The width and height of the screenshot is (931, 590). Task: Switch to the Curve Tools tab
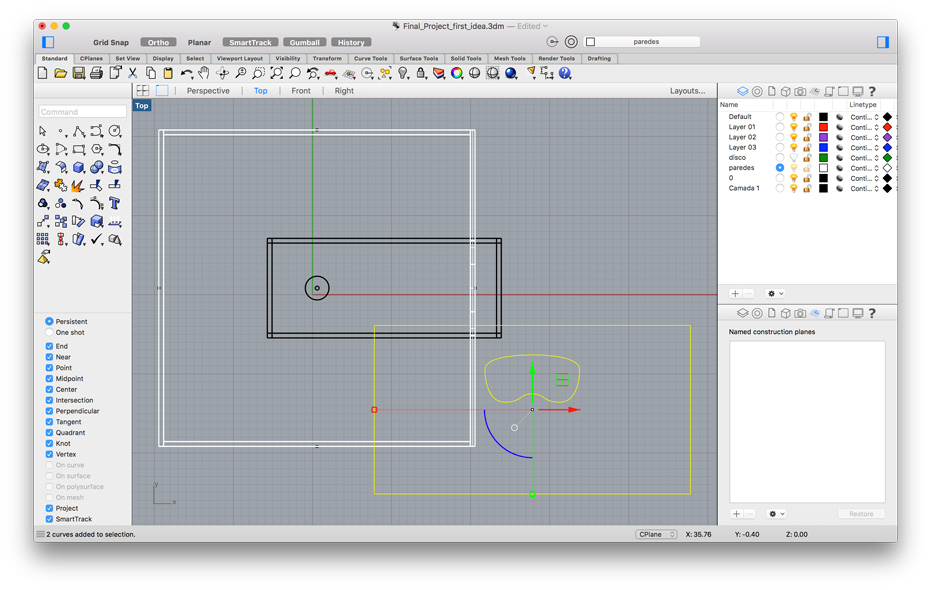370,58
